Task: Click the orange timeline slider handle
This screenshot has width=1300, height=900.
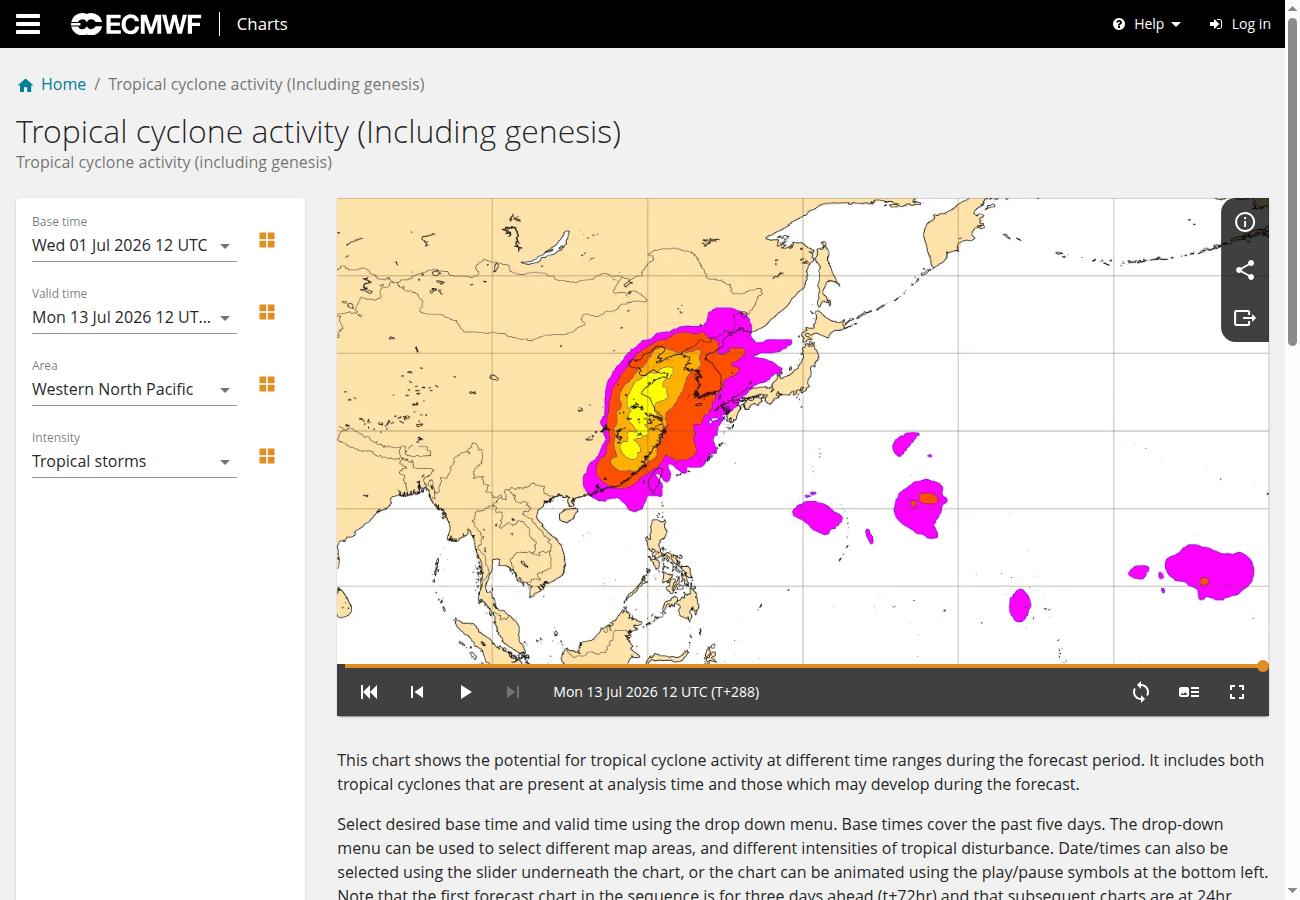Action: coord(1263,666)
